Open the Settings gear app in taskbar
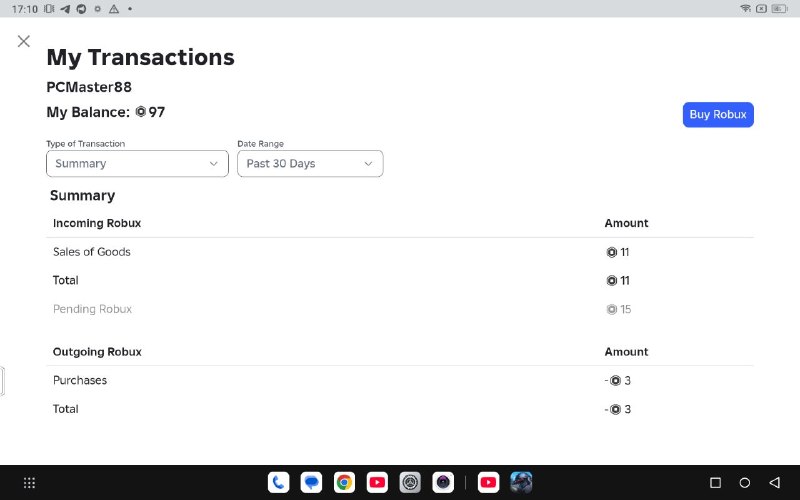Screen dimensions: 800x500 410,482
